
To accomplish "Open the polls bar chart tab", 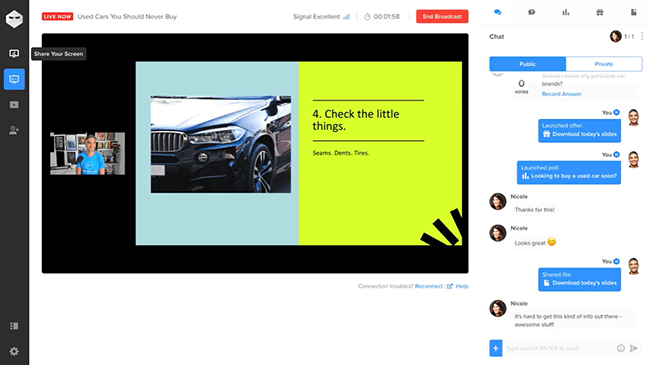I will point(565,12).
